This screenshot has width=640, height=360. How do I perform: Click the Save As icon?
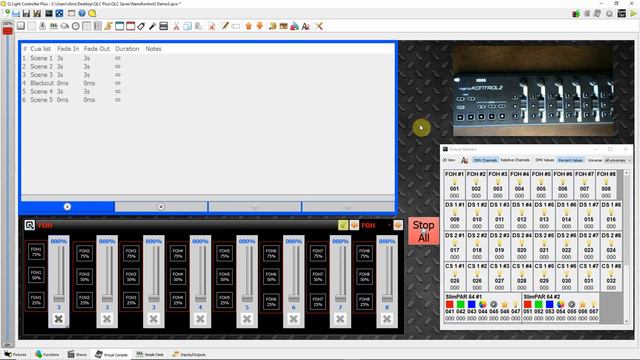(x=37, y=13)
